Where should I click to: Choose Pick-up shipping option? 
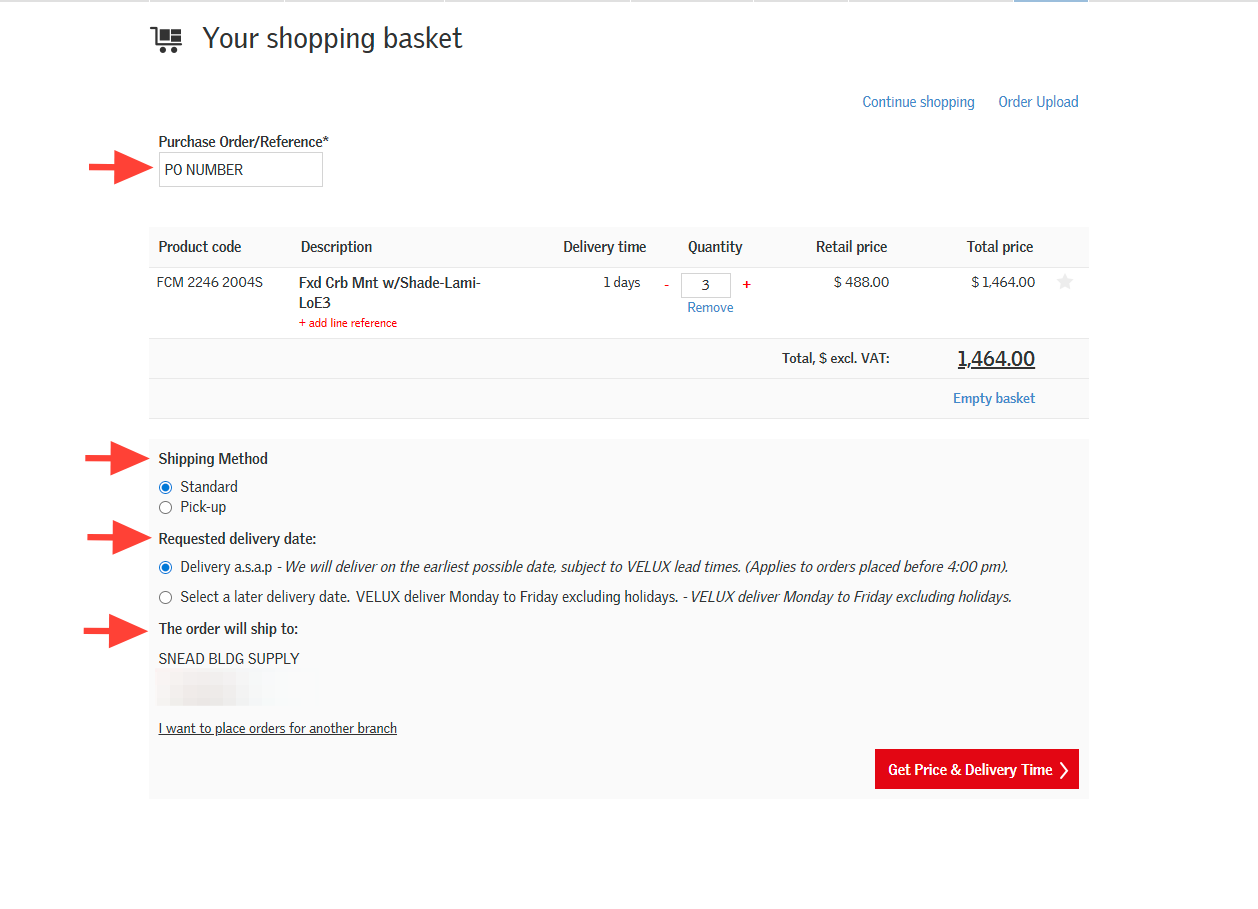166,507
